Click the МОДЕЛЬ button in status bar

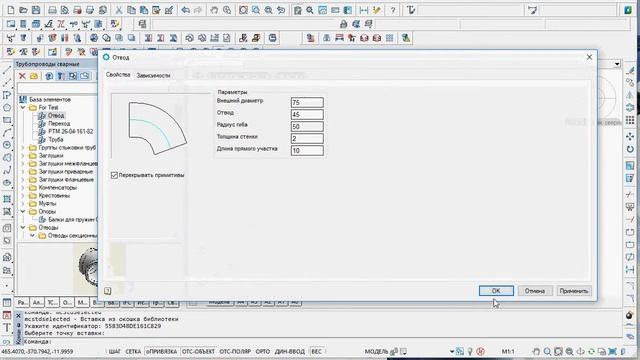[x=376, y=351]
